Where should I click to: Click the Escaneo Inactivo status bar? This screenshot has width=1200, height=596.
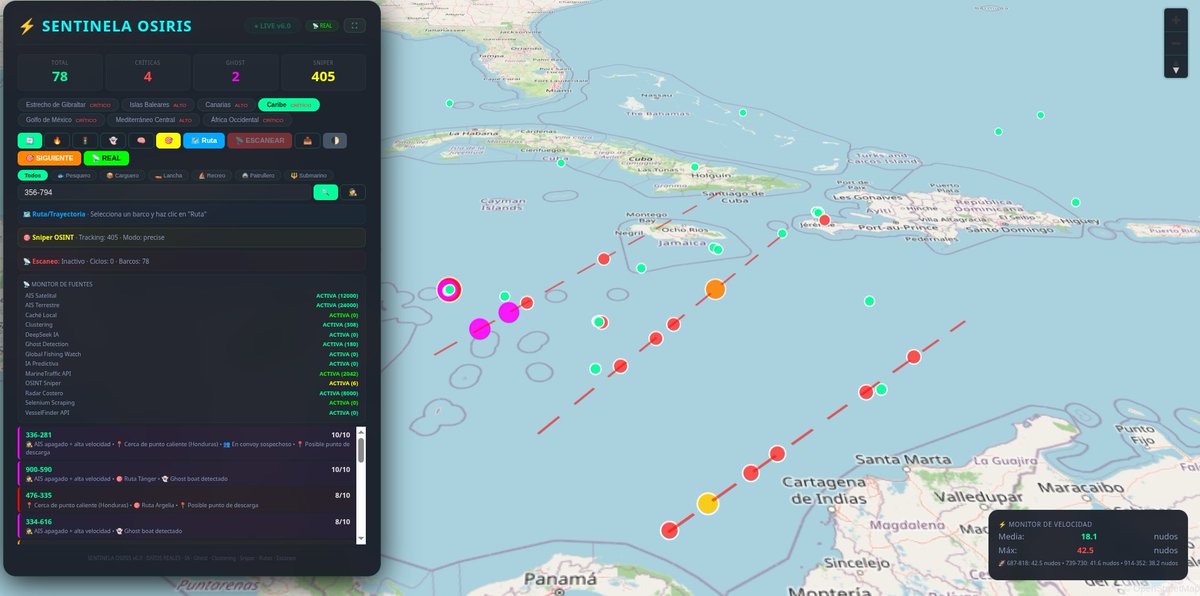192,261
